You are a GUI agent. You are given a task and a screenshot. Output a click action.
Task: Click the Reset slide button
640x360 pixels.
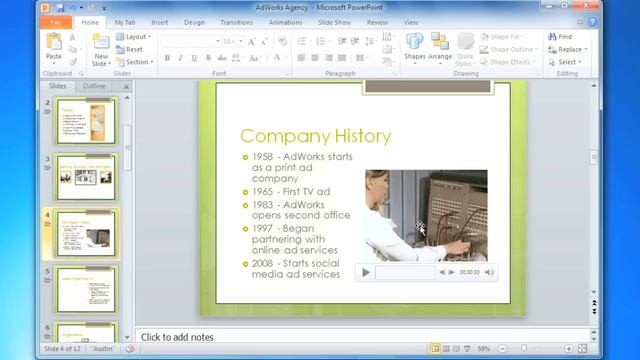129,49
